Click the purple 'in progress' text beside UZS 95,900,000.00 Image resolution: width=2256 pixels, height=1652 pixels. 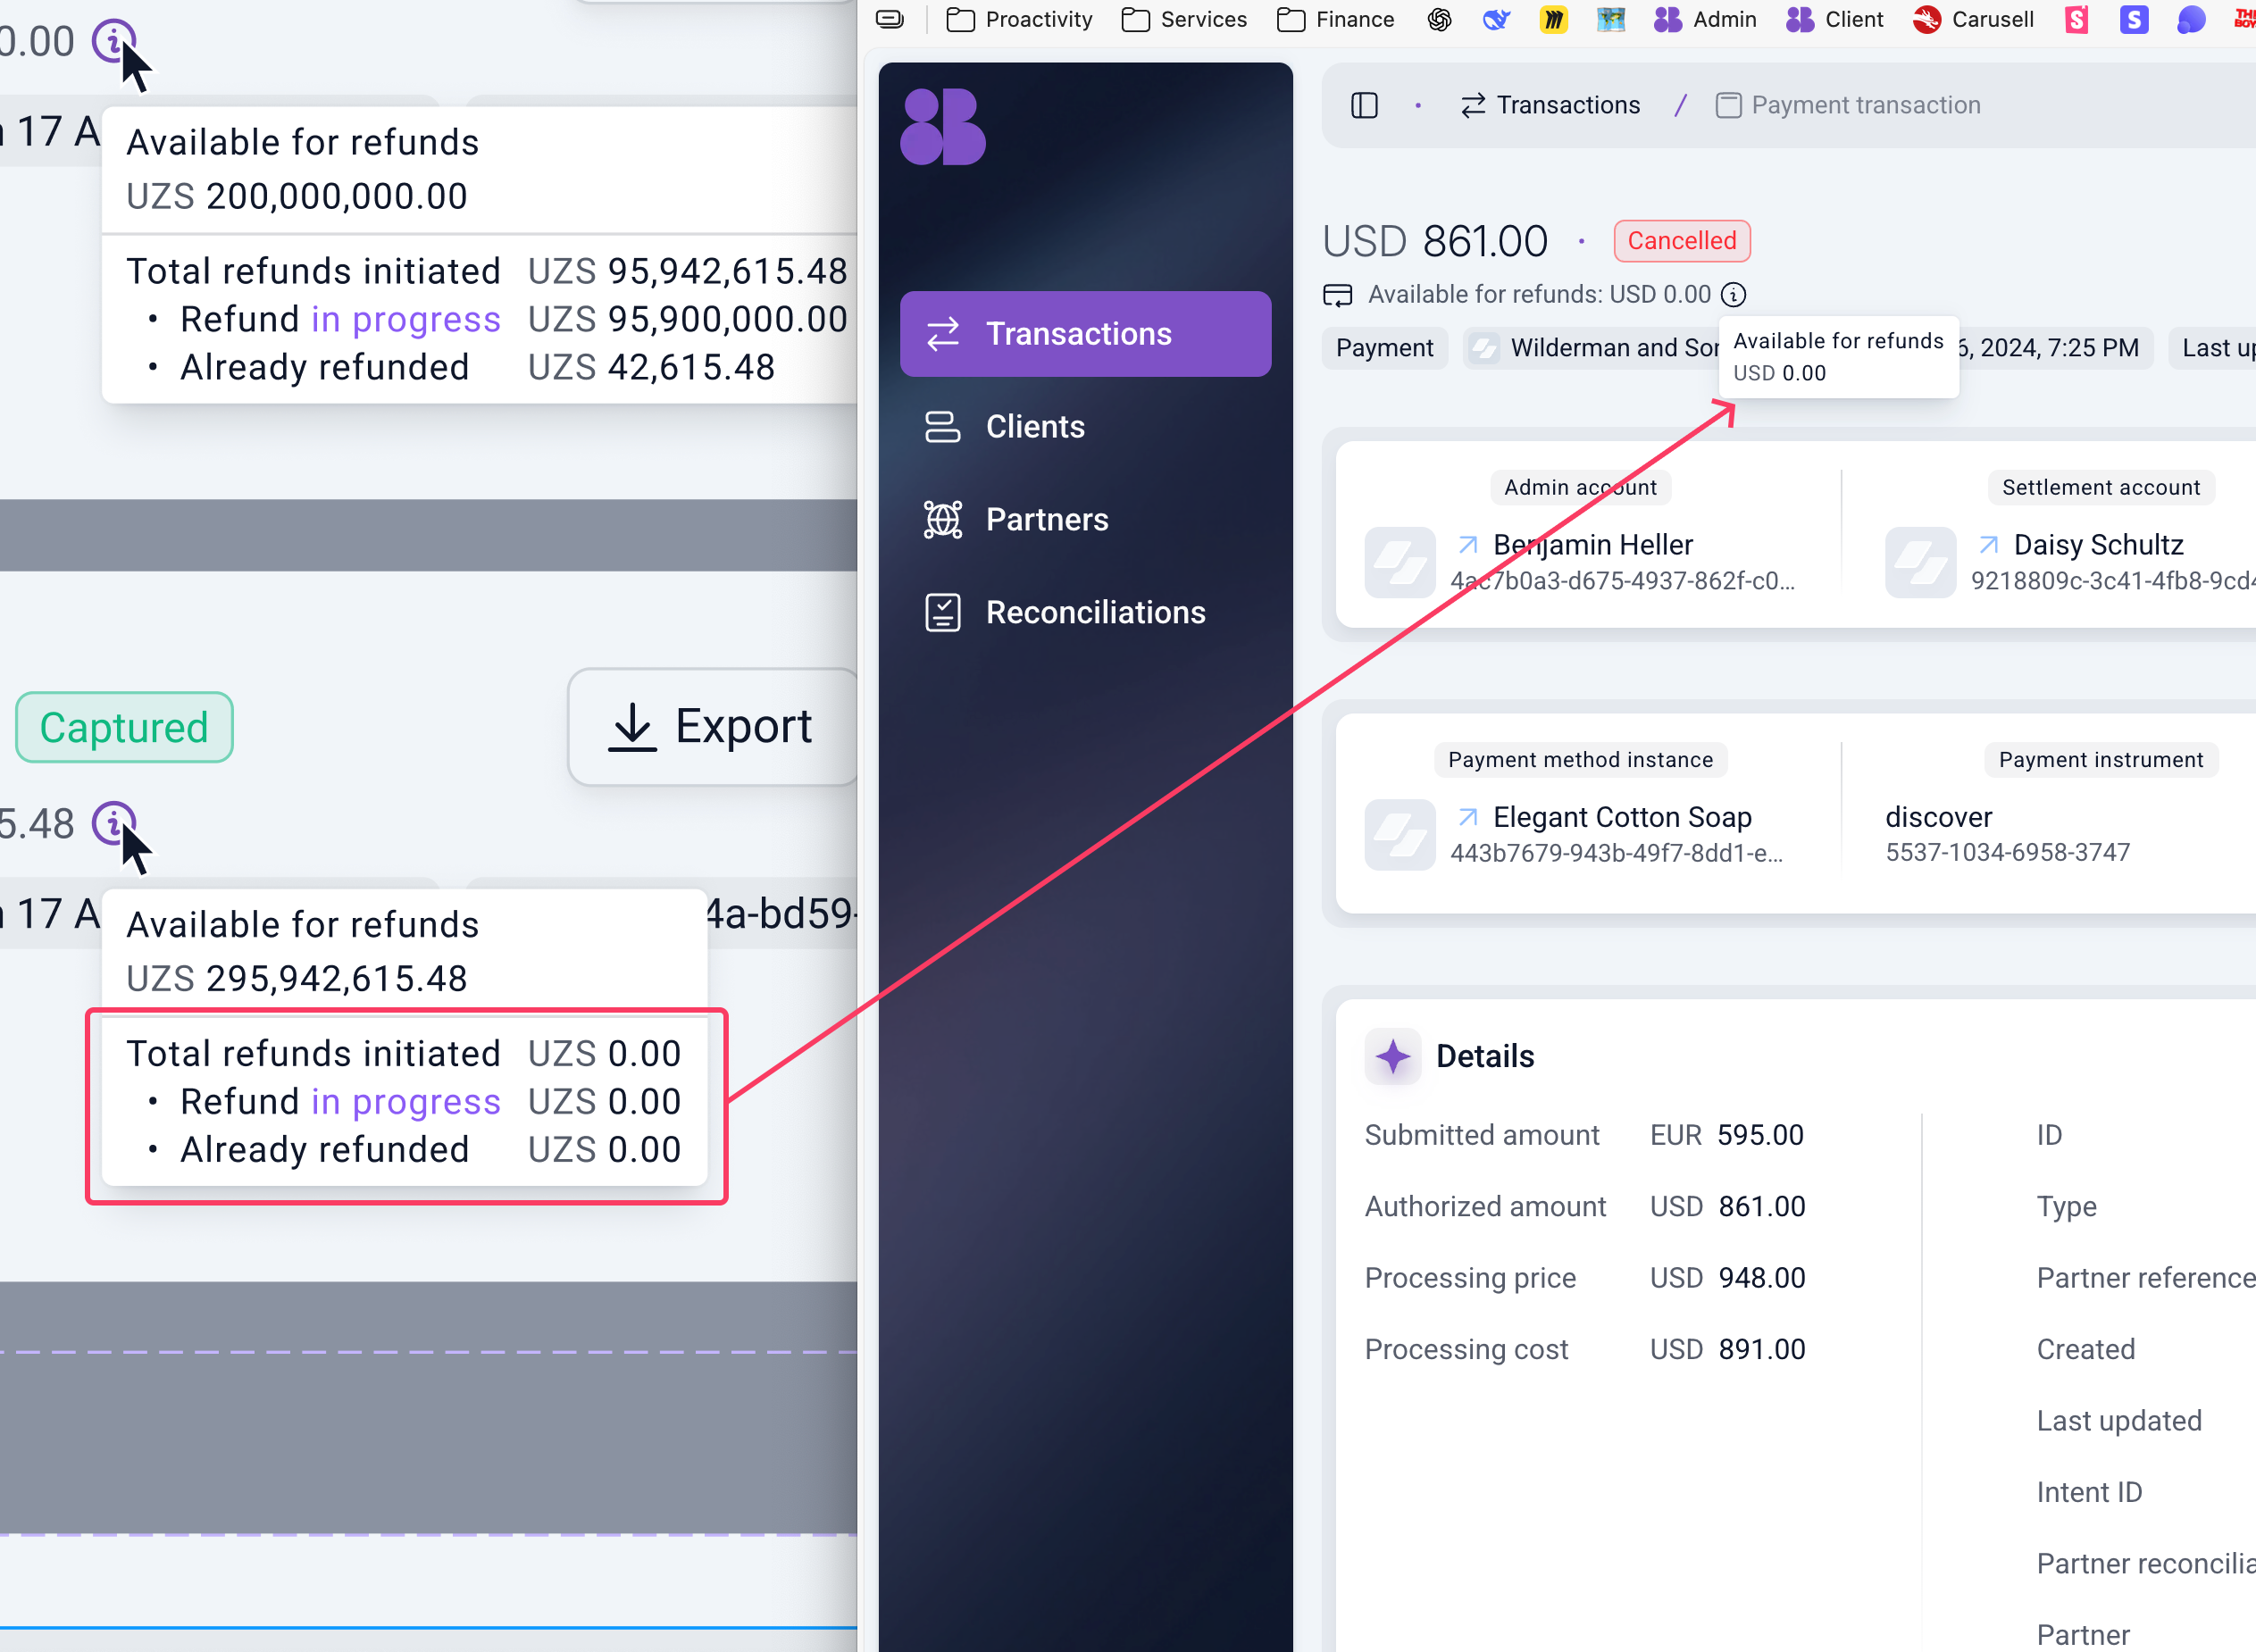405,319
